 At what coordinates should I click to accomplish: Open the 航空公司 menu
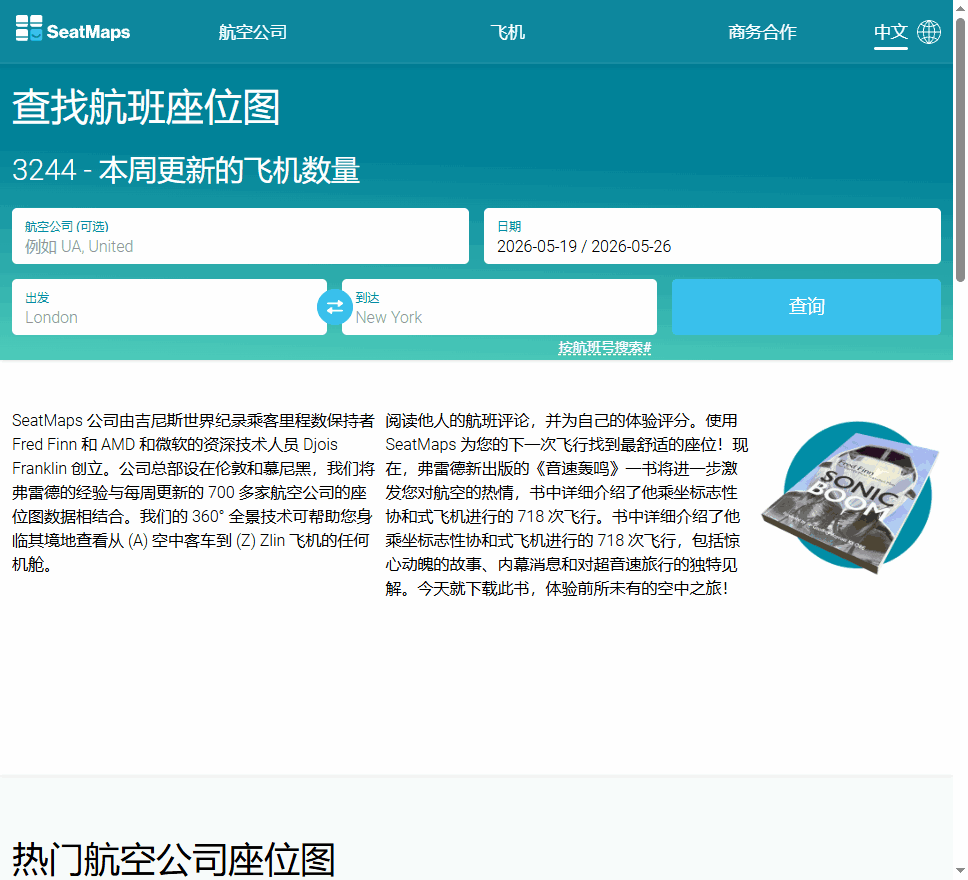tap(252, 31)
